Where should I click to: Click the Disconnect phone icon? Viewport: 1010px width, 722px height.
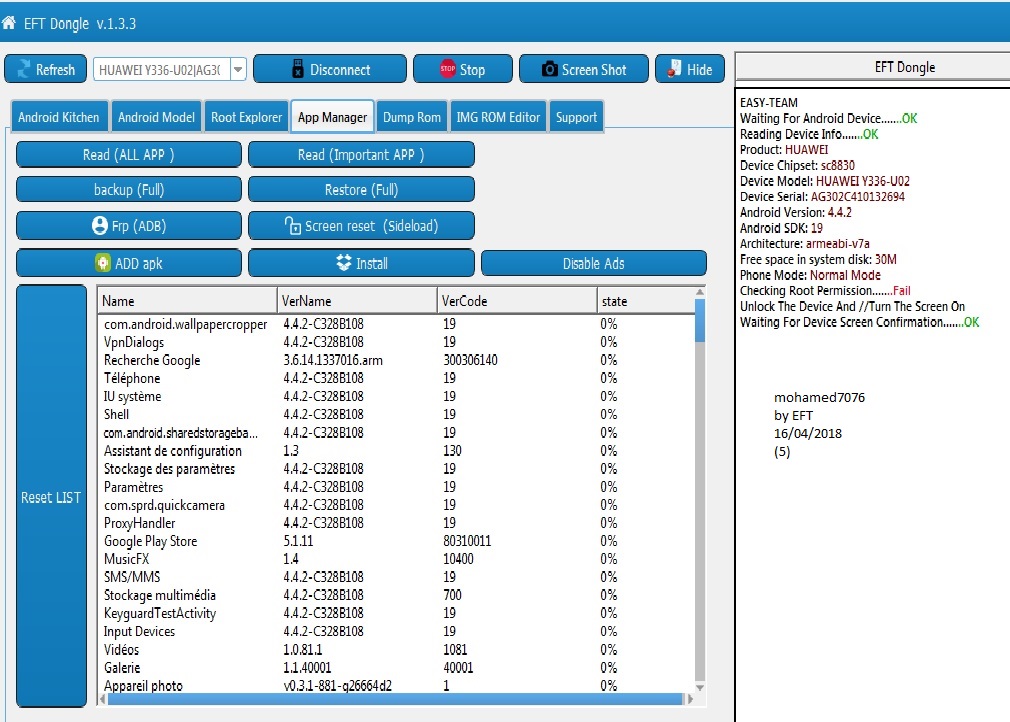pyautogui.click(x=298, y=69)
